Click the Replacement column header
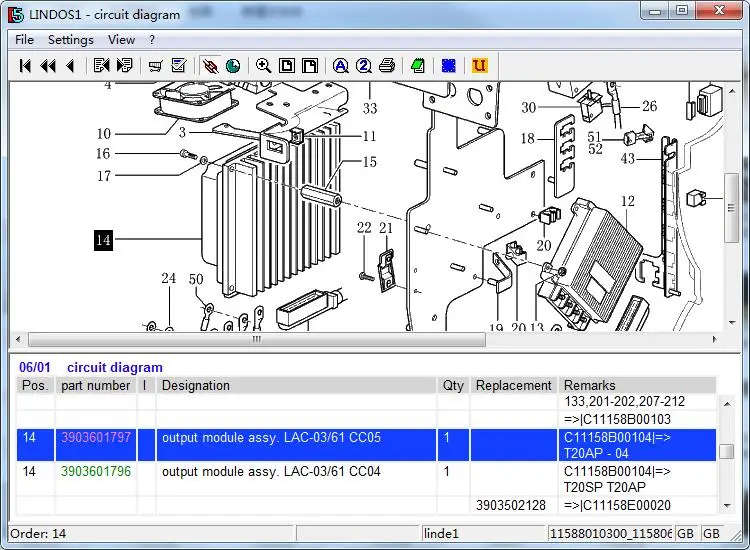Screen dimensions: 750x550 point(514,385)
